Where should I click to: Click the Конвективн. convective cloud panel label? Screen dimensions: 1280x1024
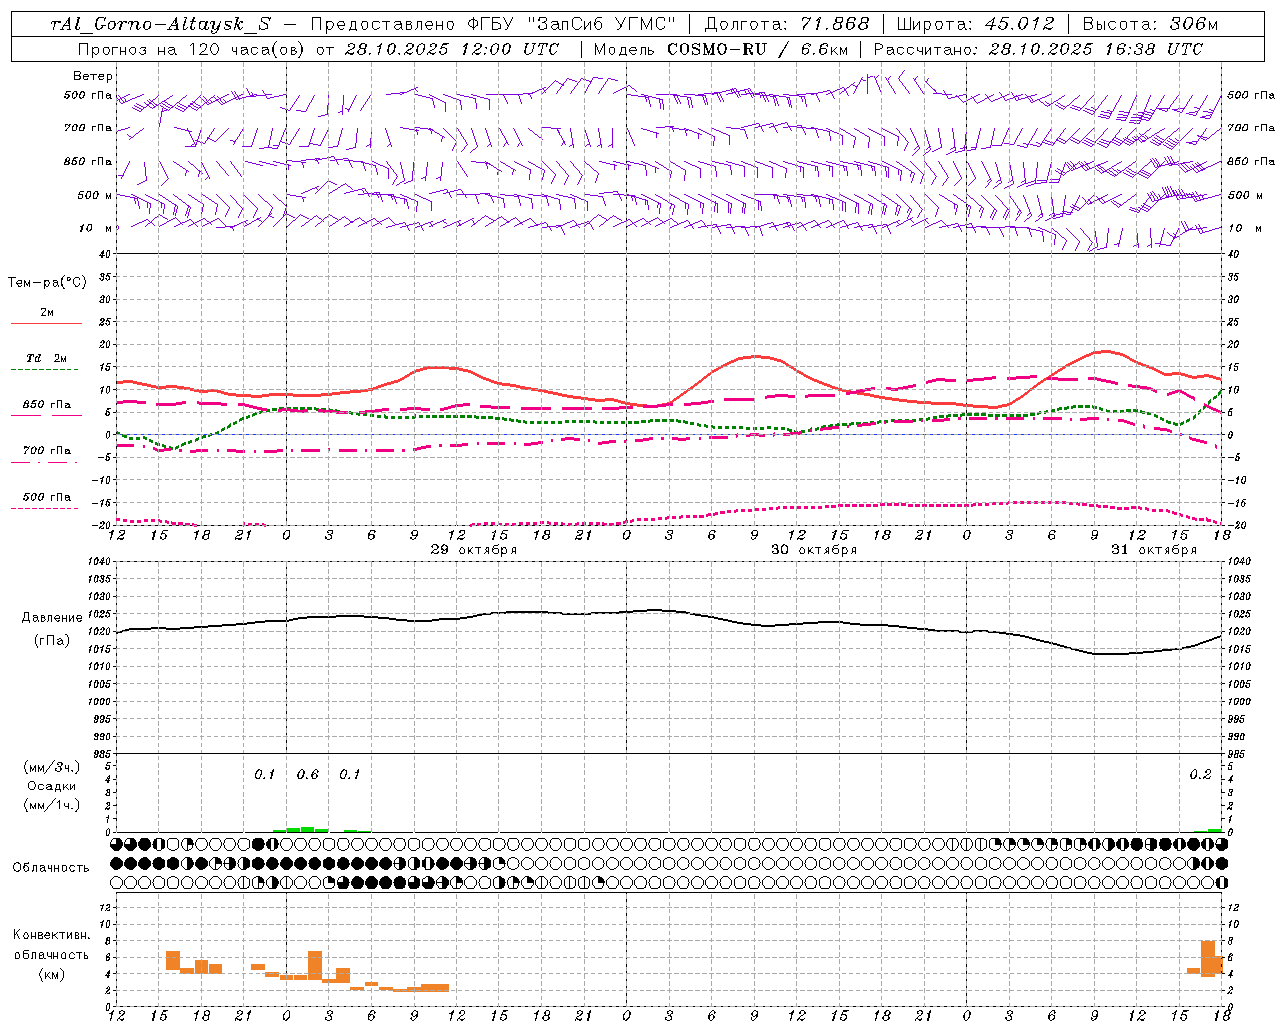52,935
